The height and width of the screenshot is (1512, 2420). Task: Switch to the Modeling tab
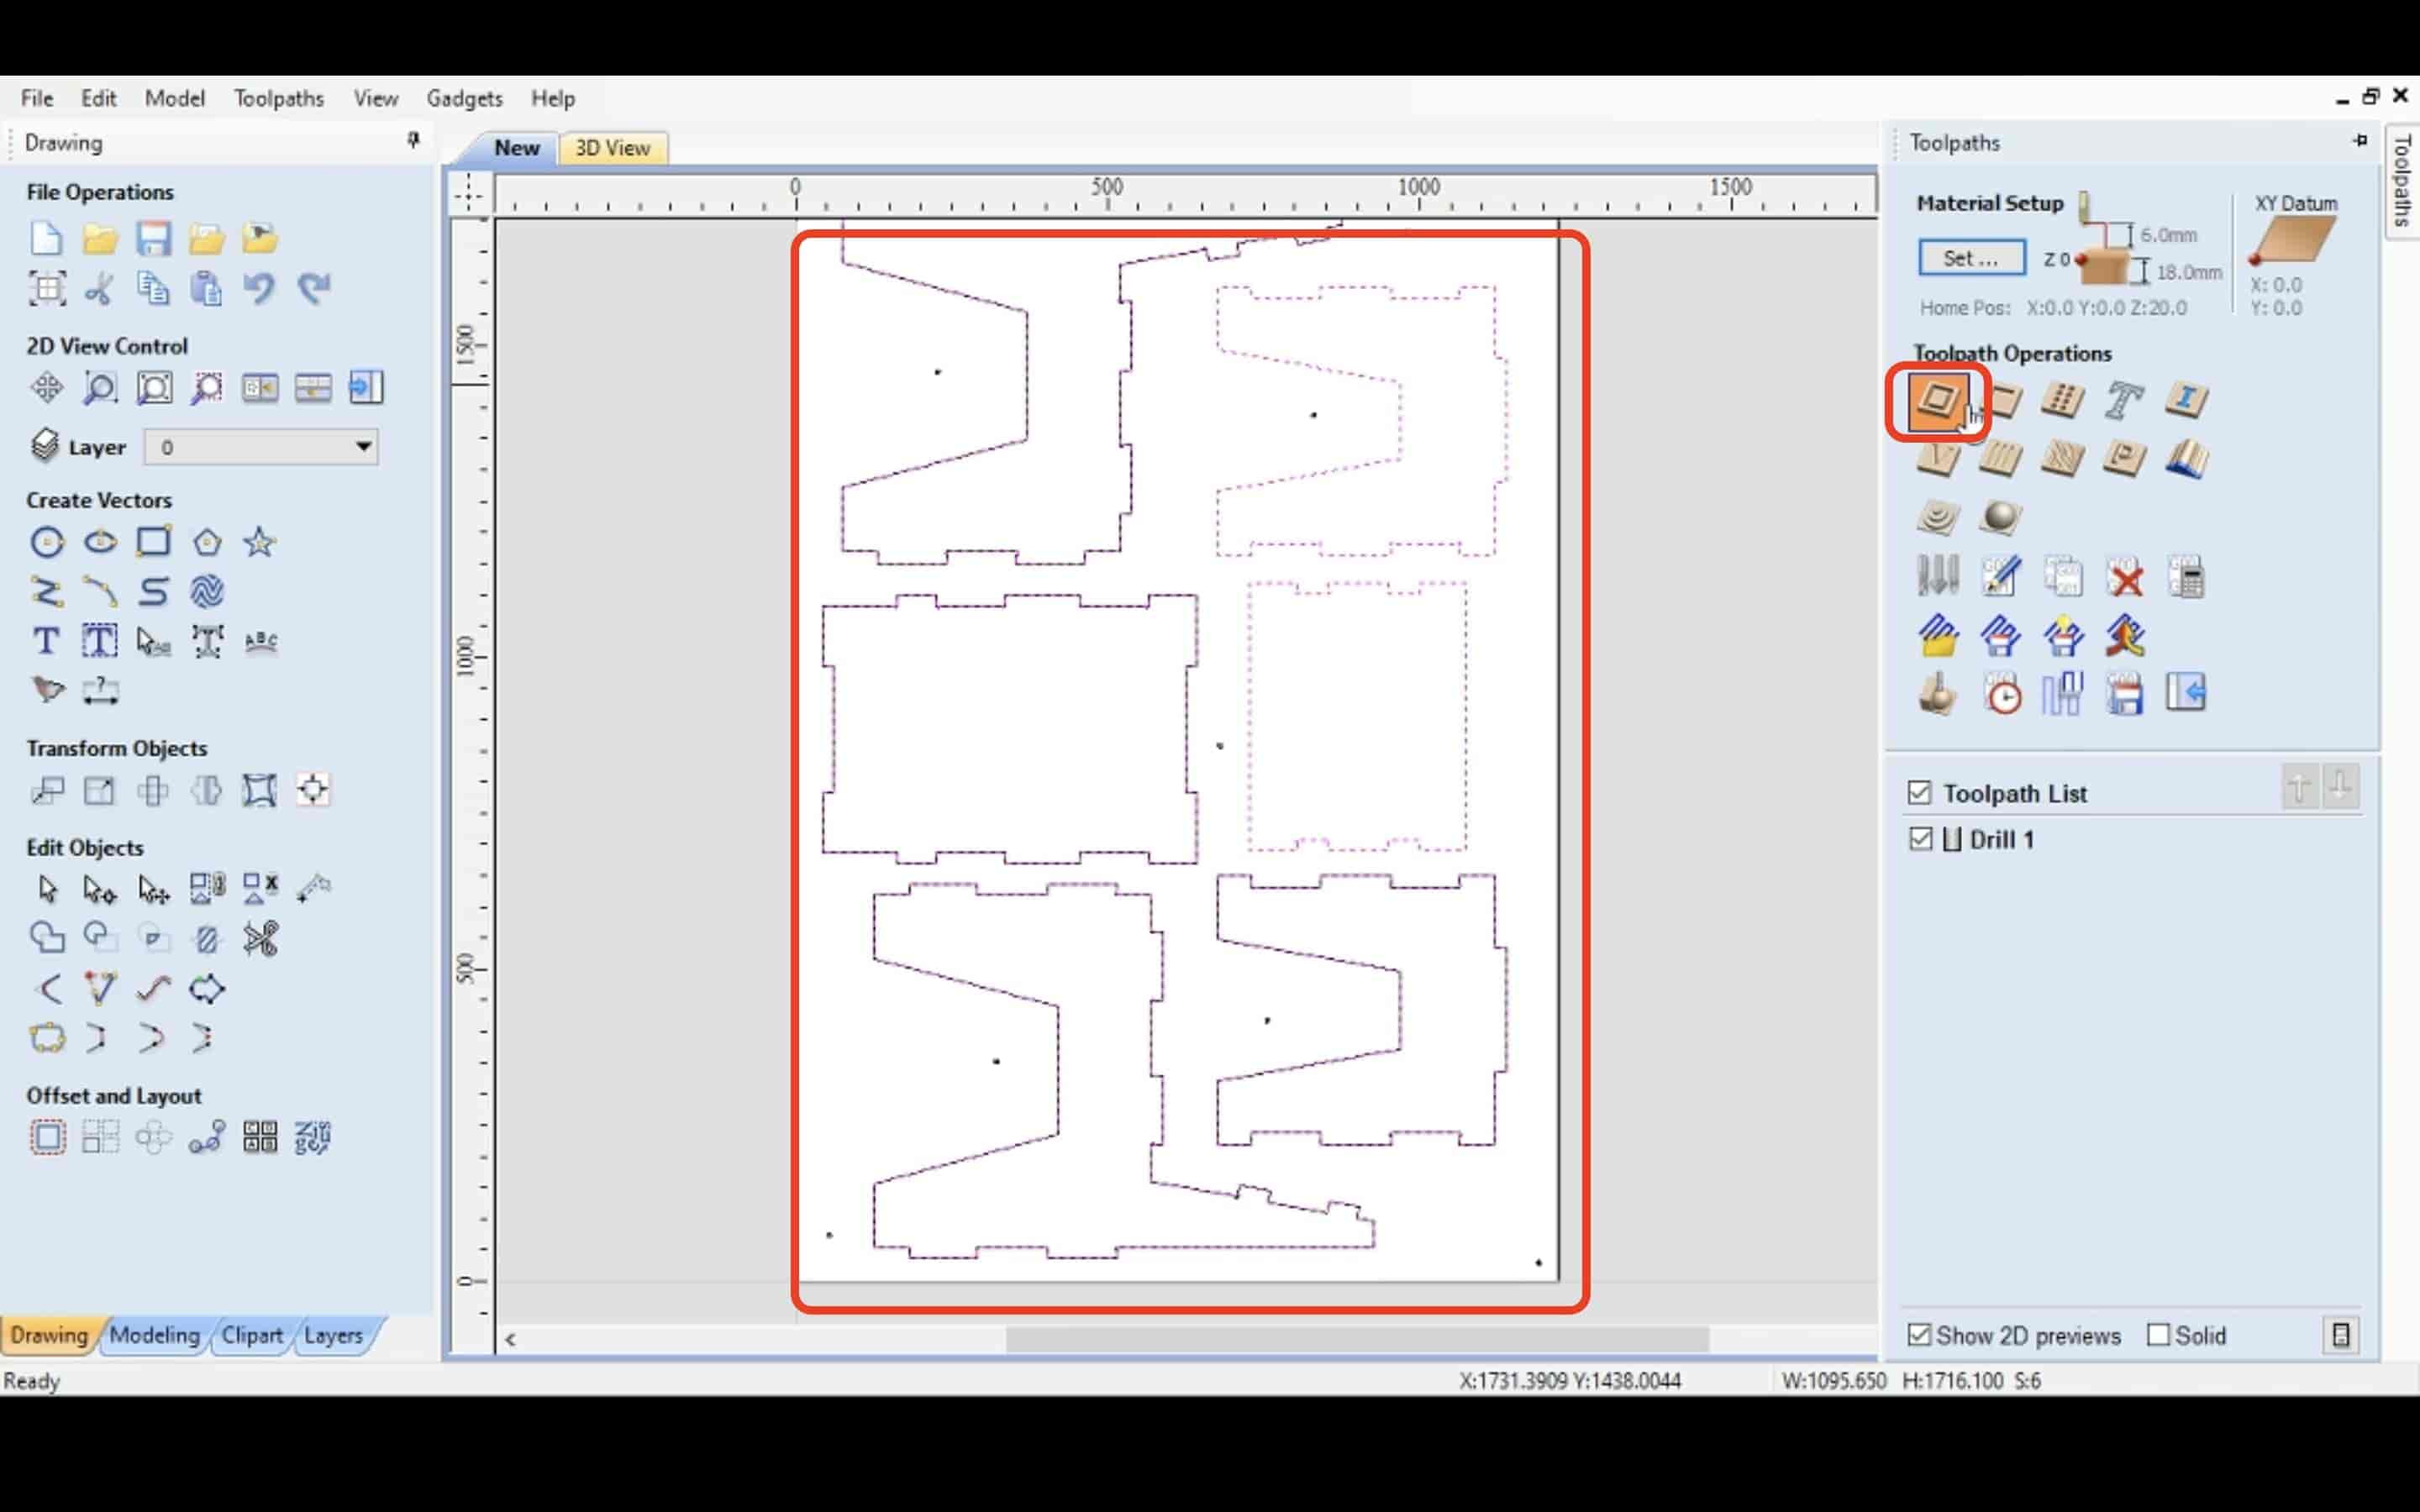point(153,1334)
